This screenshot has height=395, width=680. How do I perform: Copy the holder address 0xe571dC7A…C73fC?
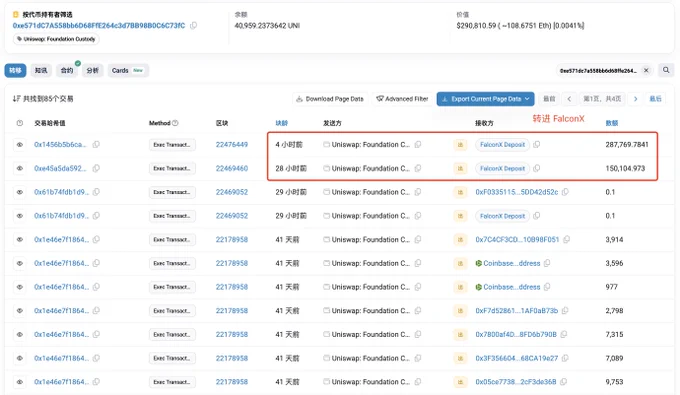[x=193, y=26]
